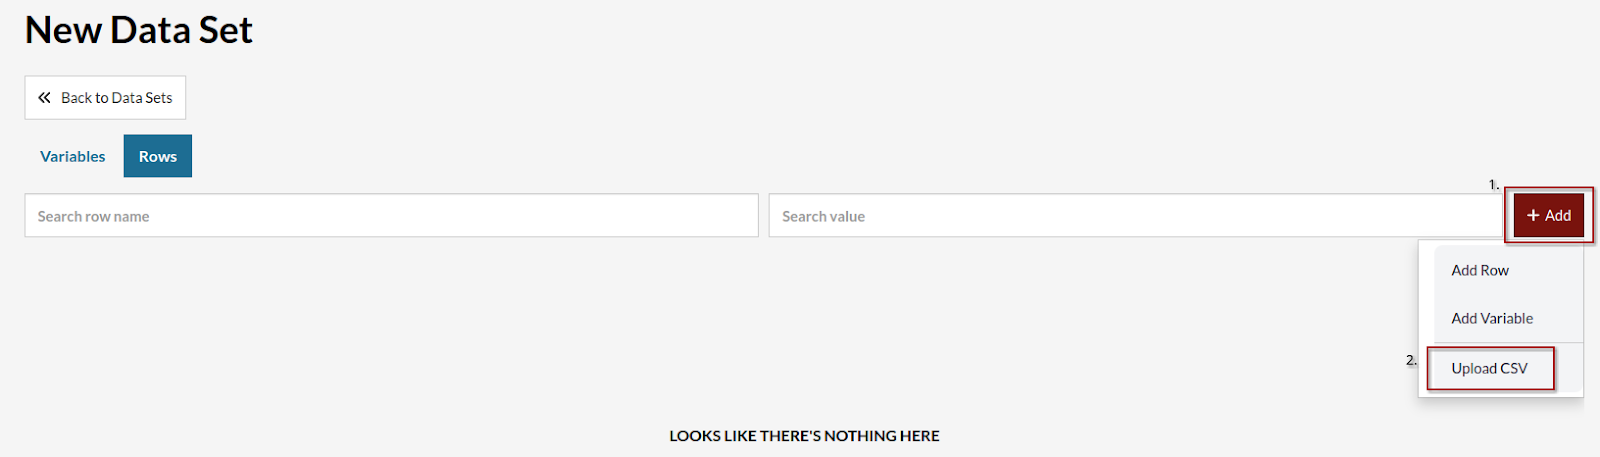
Task: Click into the Search value box
Action: pos(1136,216)
